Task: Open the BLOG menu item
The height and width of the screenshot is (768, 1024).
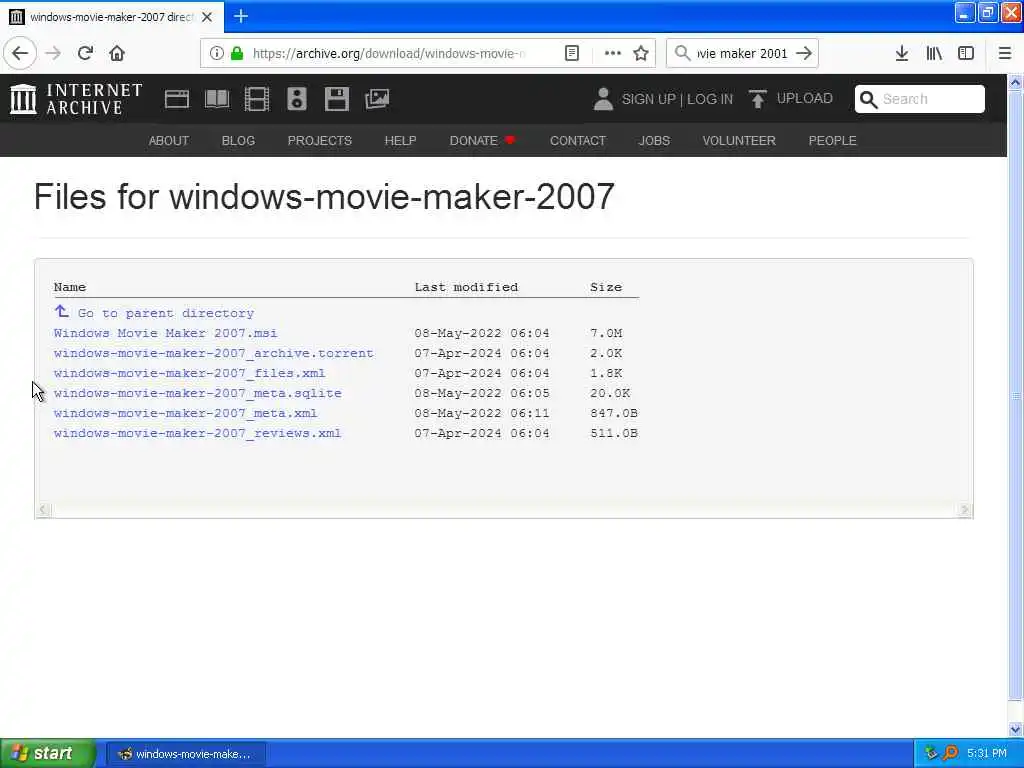Action: 238,140
